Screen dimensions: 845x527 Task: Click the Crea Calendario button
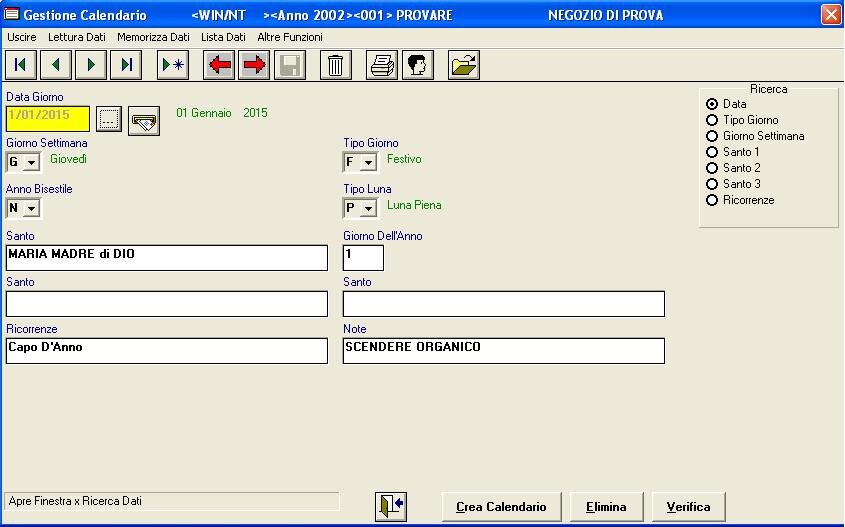coord(501,507)
